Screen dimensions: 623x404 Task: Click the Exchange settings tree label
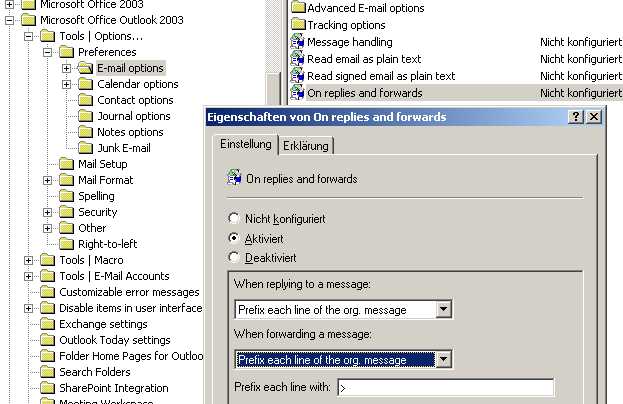(103, 324)
